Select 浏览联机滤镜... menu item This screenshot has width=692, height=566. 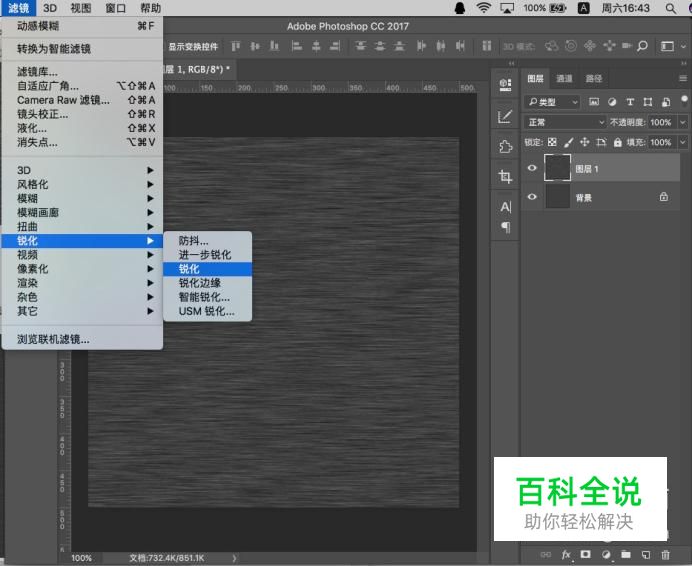pos(82,339)
